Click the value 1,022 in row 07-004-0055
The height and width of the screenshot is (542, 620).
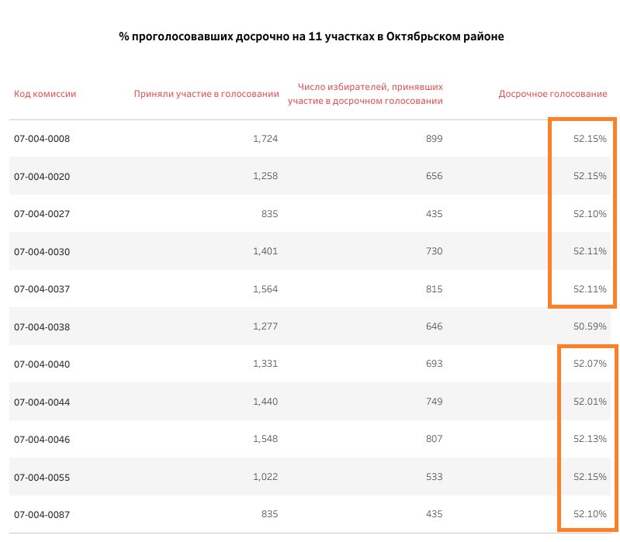(265, 477)
